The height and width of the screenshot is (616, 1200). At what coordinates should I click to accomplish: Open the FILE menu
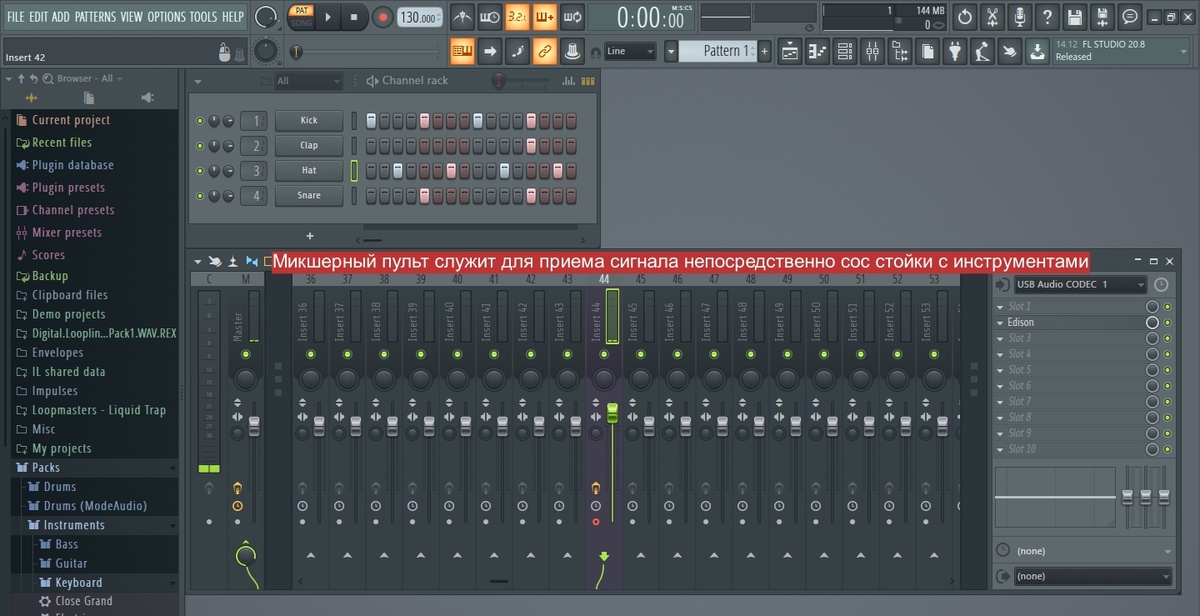coord(16,17)
